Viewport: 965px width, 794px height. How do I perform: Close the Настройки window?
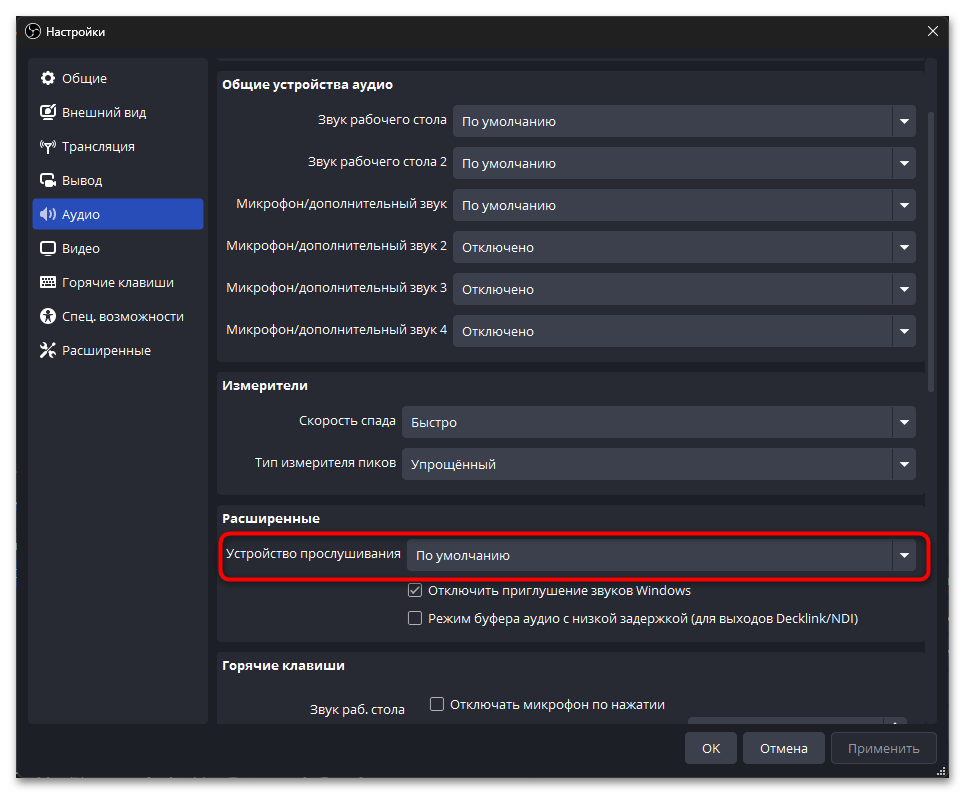(x=933, y=31)
